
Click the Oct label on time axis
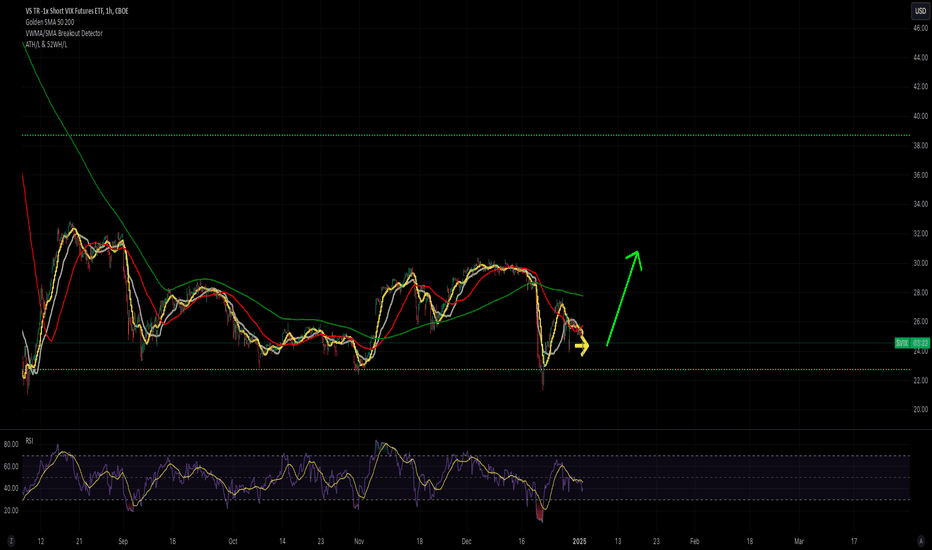[x=232, y=541]
